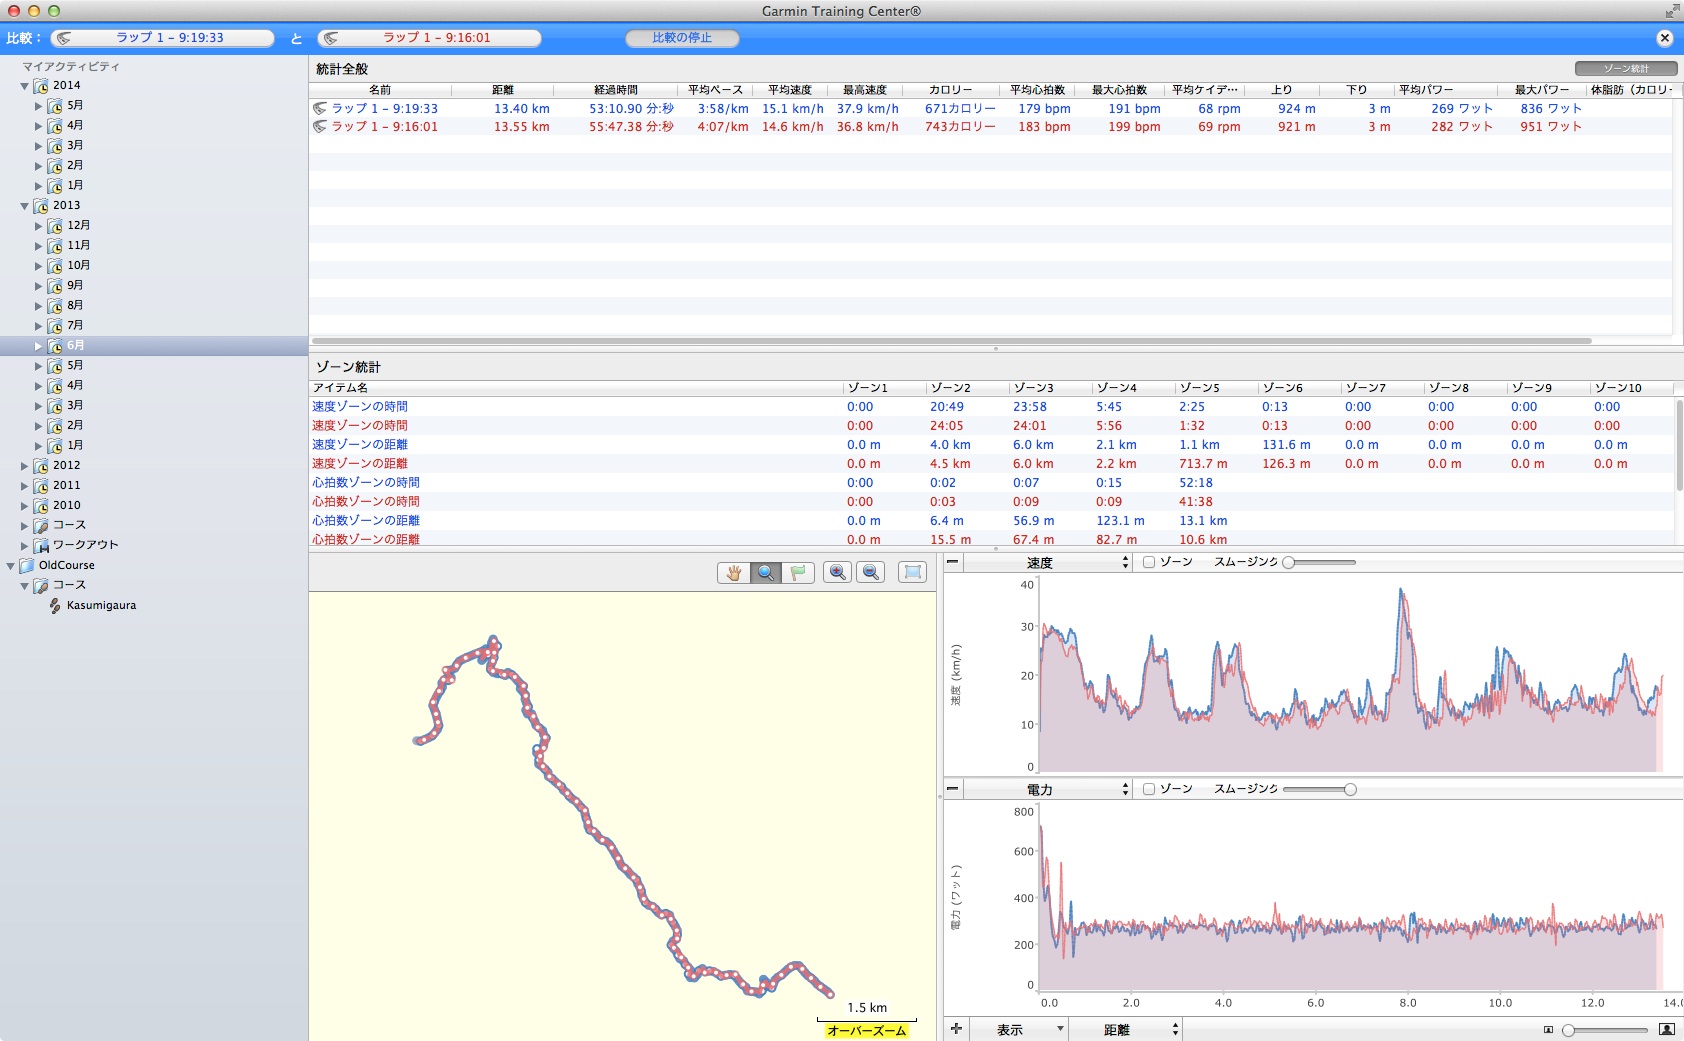
Task: Expand the 2011 tree node
Action: pos(25,486)
